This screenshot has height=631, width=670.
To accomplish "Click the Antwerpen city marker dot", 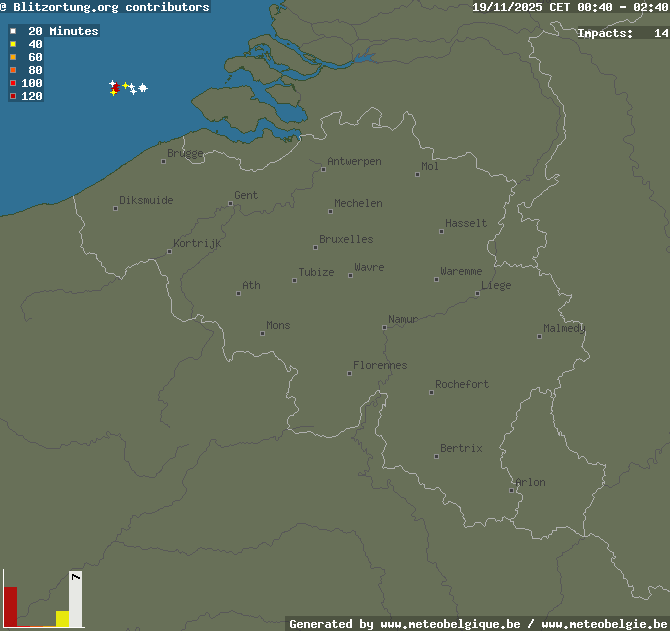I will coord(323,169).
